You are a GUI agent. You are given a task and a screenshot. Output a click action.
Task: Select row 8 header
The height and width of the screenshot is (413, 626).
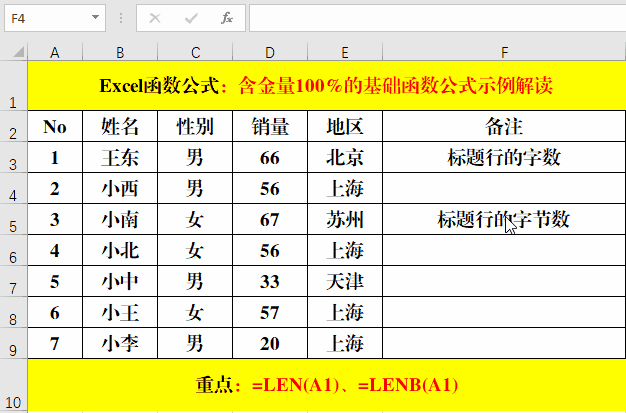14,312
